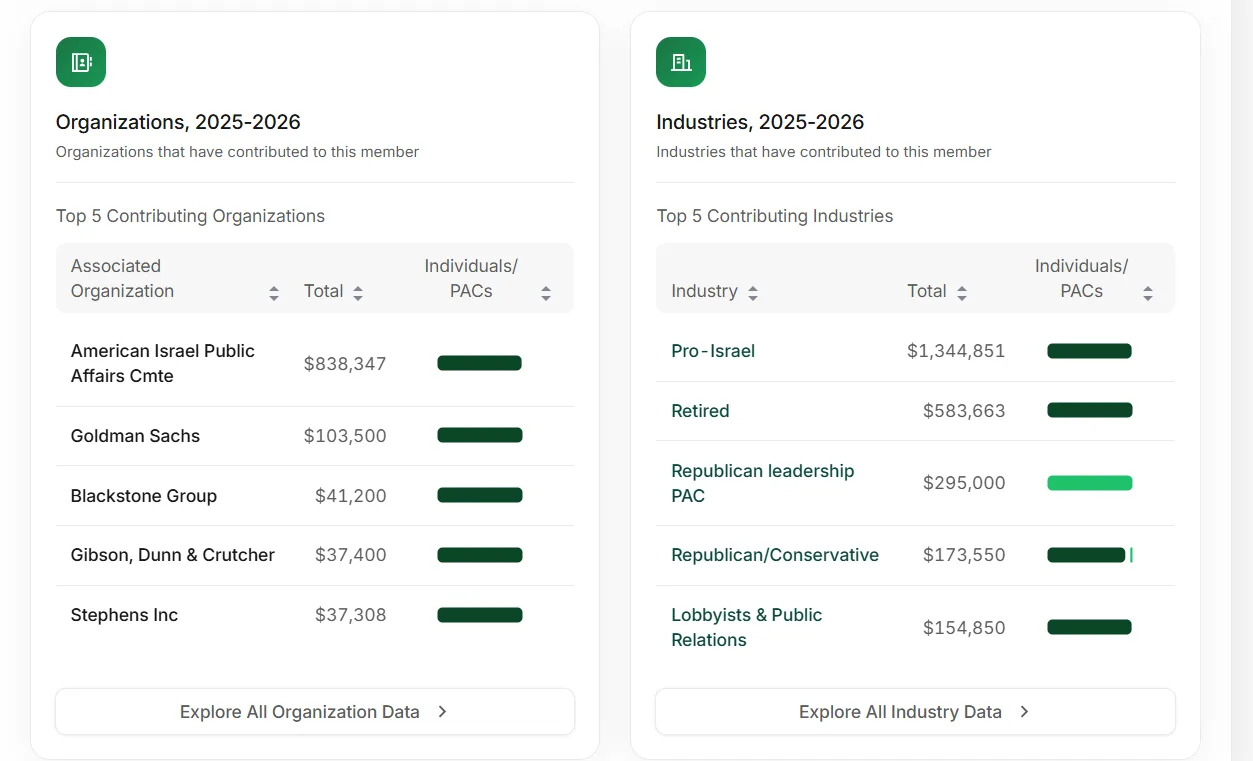Click the light green Republican leadership PAC bar
Image resolution: width=1253 pixels, height=761 pixels.
pos(1090,483)
